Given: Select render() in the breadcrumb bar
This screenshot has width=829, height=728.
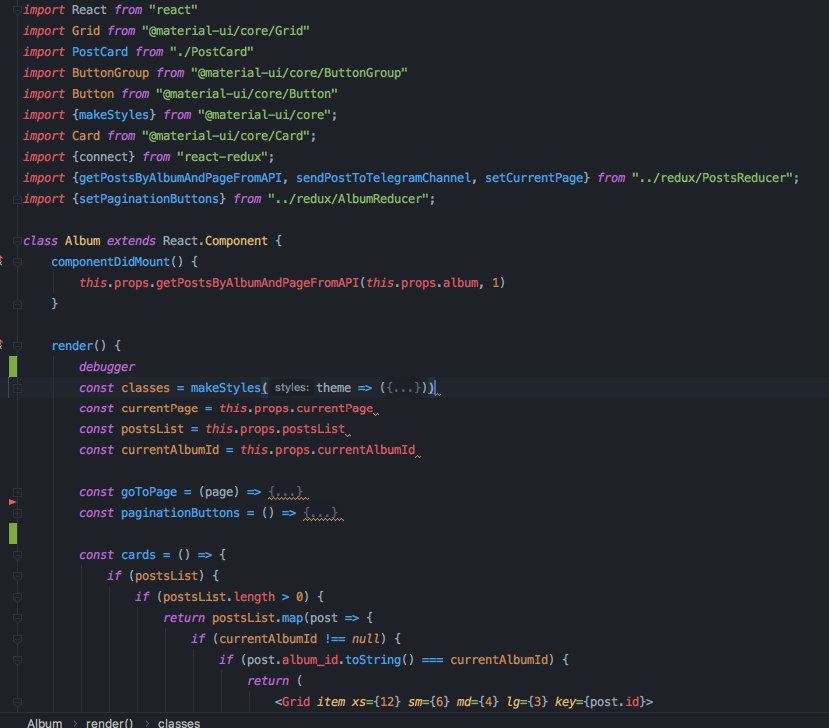Looking at the screenshot, I should click(109, 723).
